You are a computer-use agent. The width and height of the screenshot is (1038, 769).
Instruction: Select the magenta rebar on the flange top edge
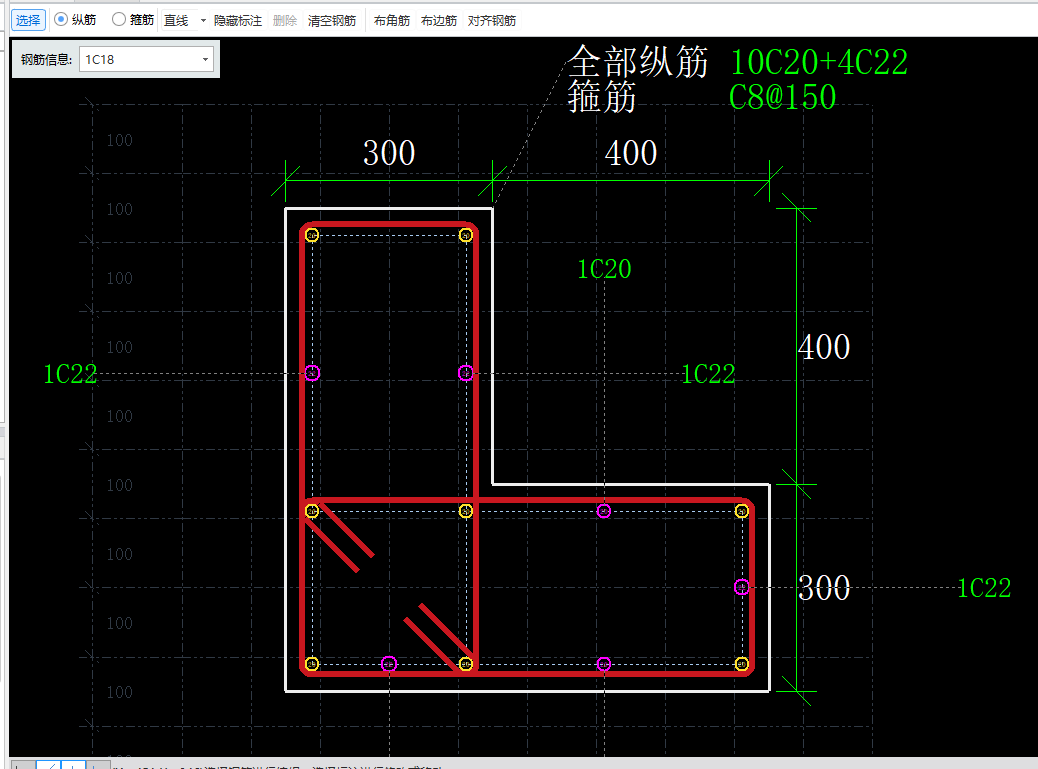pos(604,511)
